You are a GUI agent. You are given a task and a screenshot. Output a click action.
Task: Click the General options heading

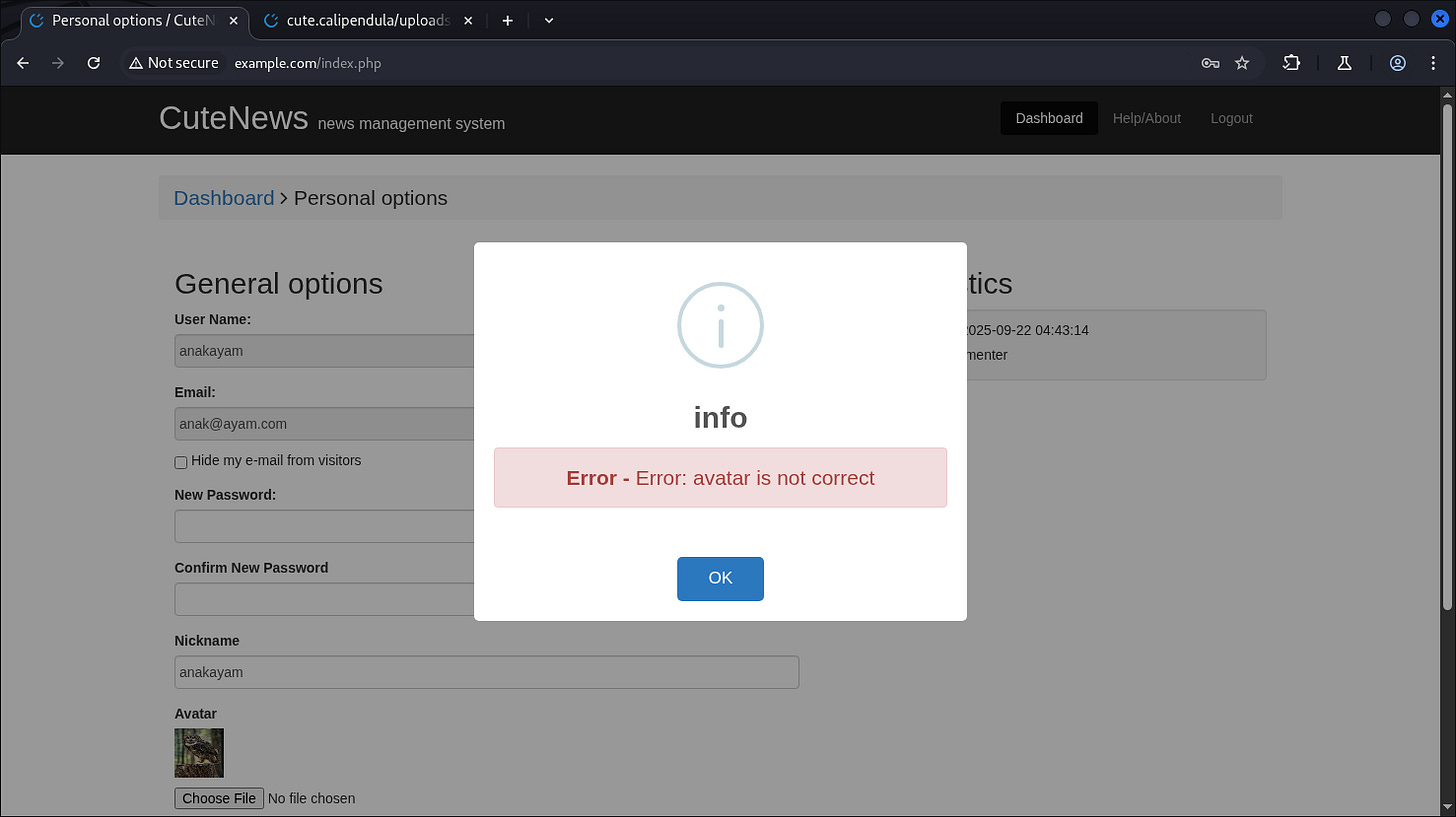pyautogui.click(x=279, y=283)
